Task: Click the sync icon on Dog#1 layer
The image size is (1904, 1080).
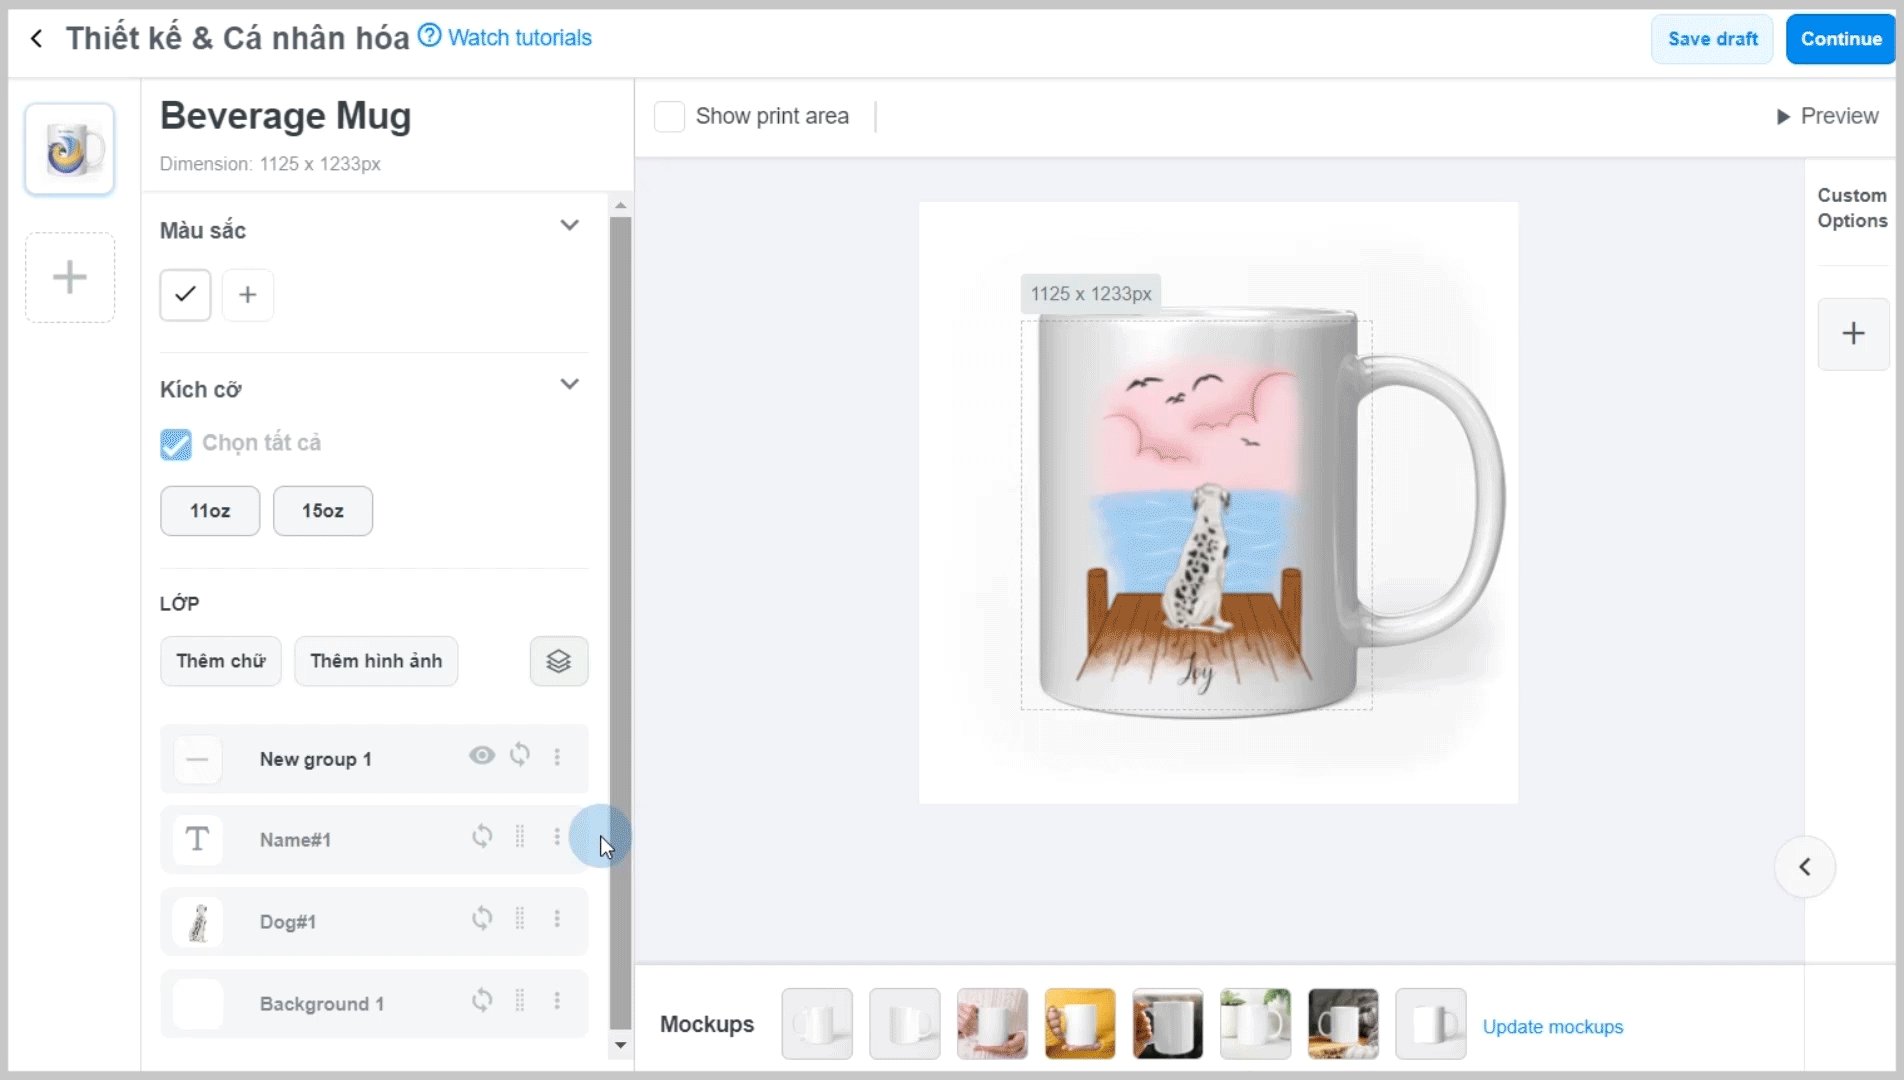Action: coord(482,918)
